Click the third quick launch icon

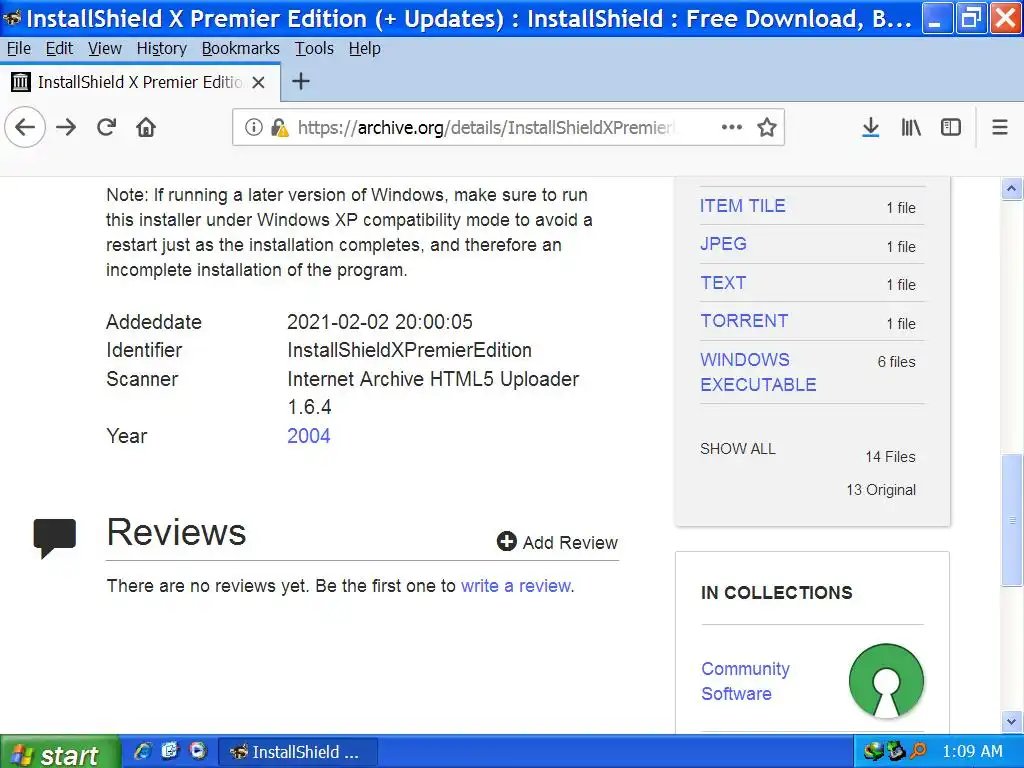coord(198,751)
